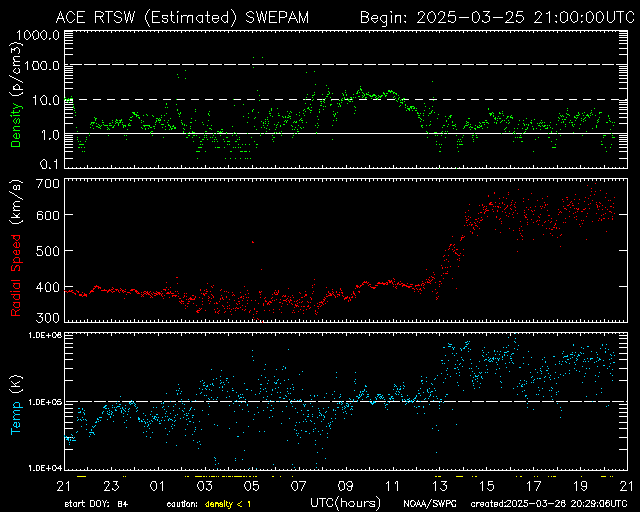Click the "01" hour tick label

158,486
